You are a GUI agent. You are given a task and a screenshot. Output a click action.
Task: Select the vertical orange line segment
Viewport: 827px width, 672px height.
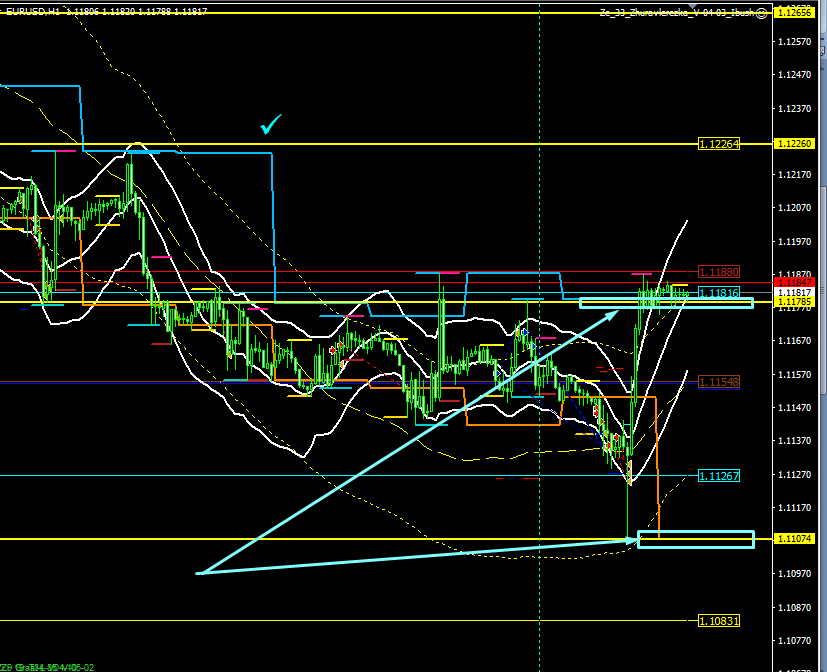[658, 468]
